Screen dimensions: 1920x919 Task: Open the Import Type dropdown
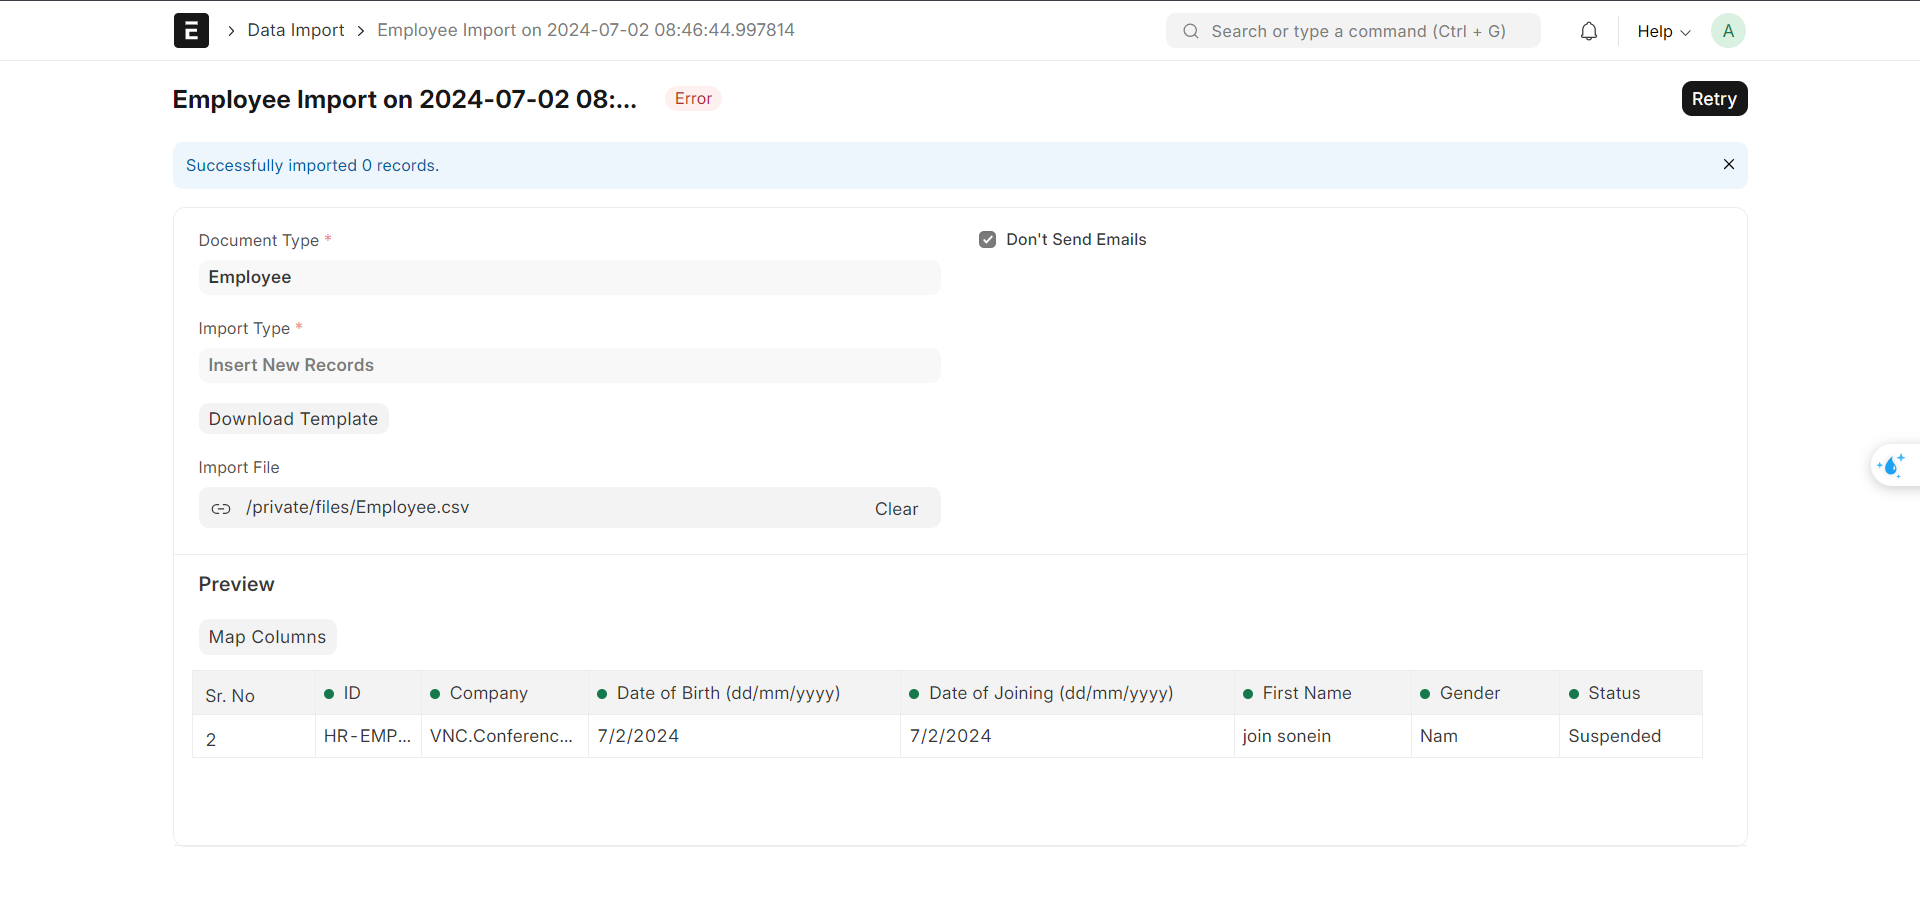pyautogui.click(x=569, y=365)
